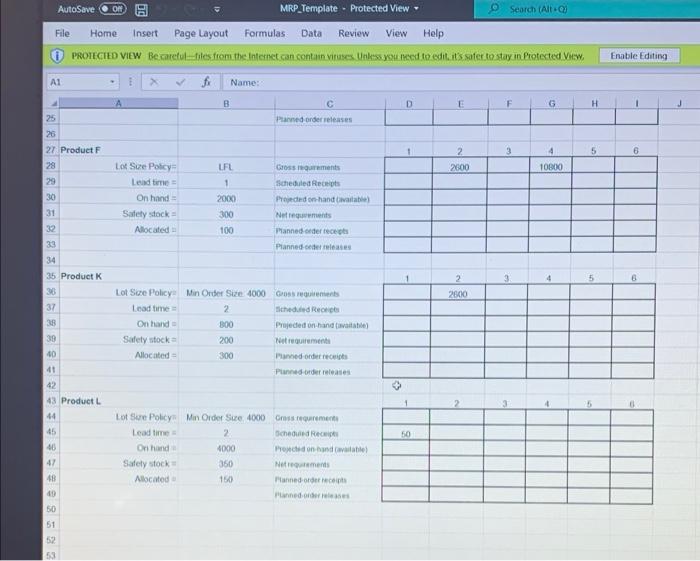700x561 pixels.
Task: Click the Enable Editing button
Action: pos(639,56)
